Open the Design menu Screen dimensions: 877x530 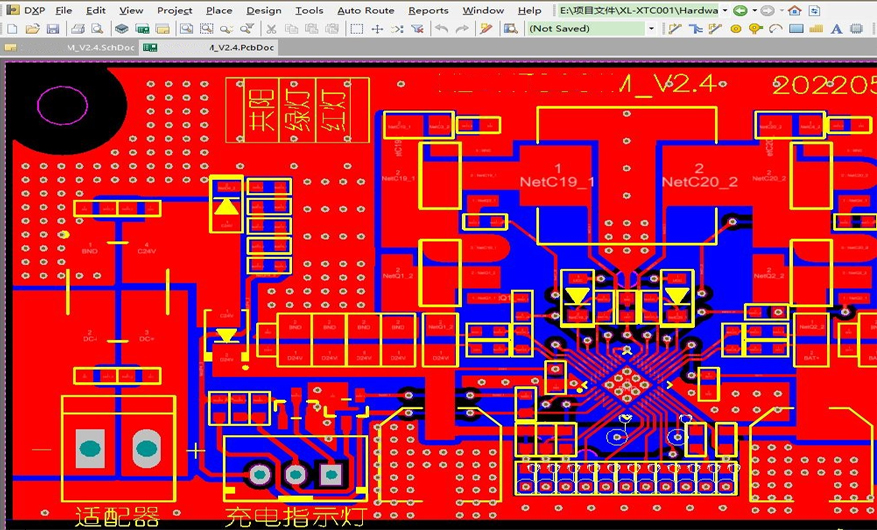[263, 11]
